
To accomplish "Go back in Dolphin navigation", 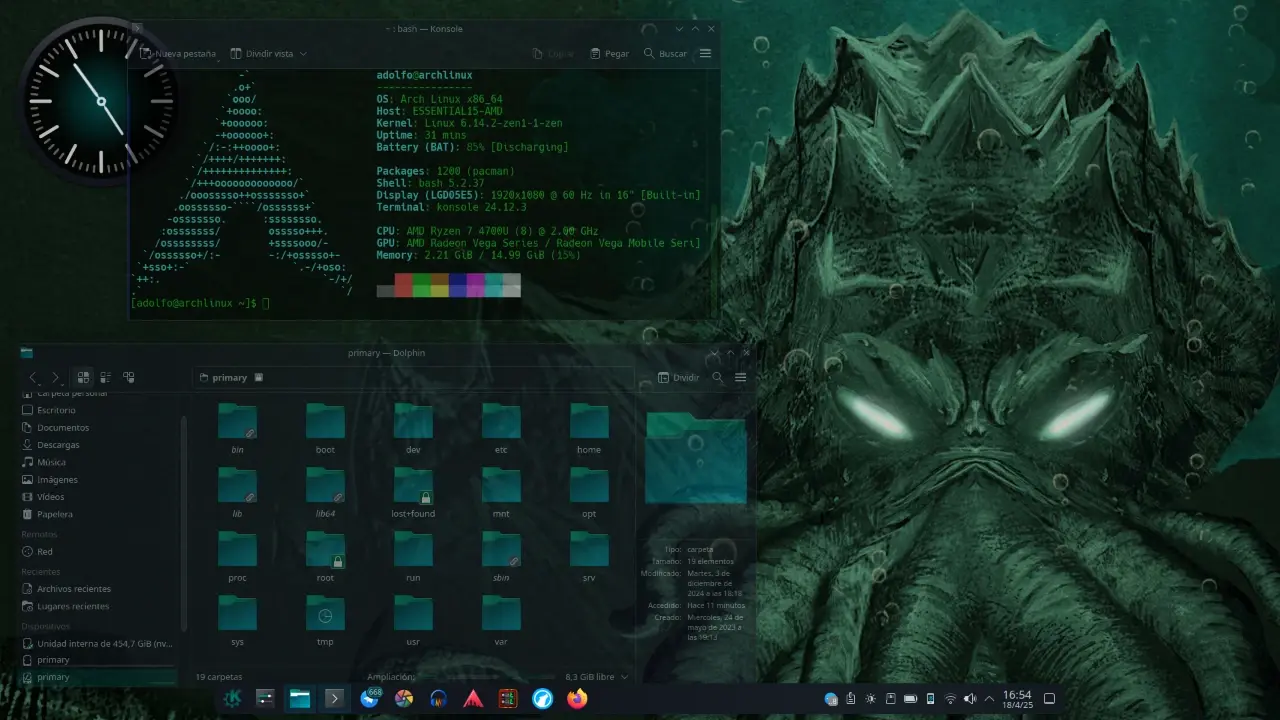I will 33,377.
